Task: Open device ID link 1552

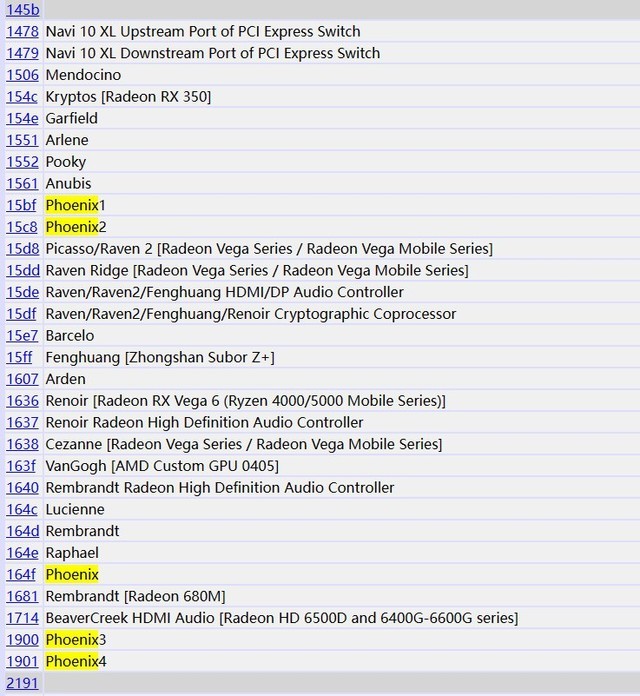Action: (23, 162)
